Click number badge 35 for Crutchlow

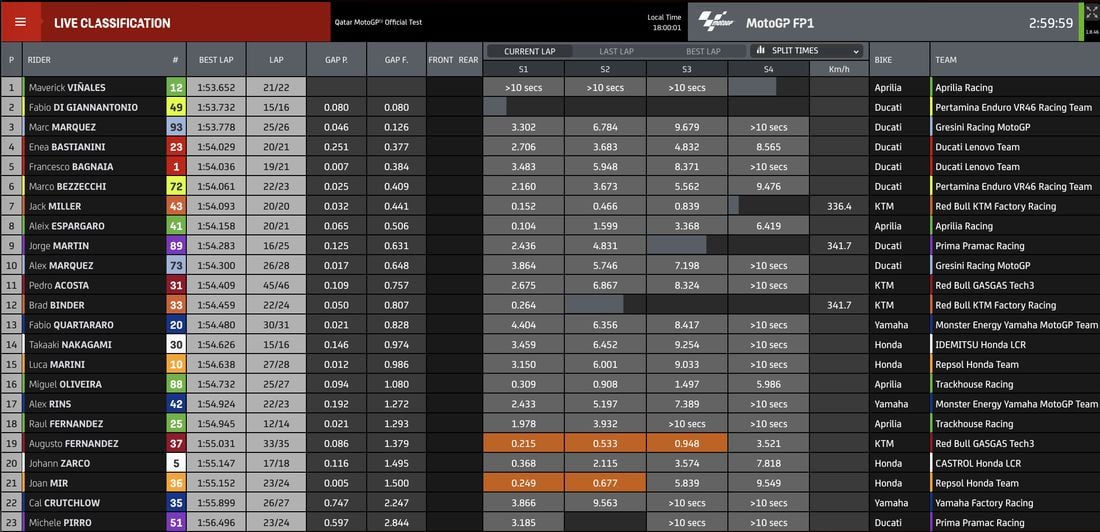click(175, 503)
